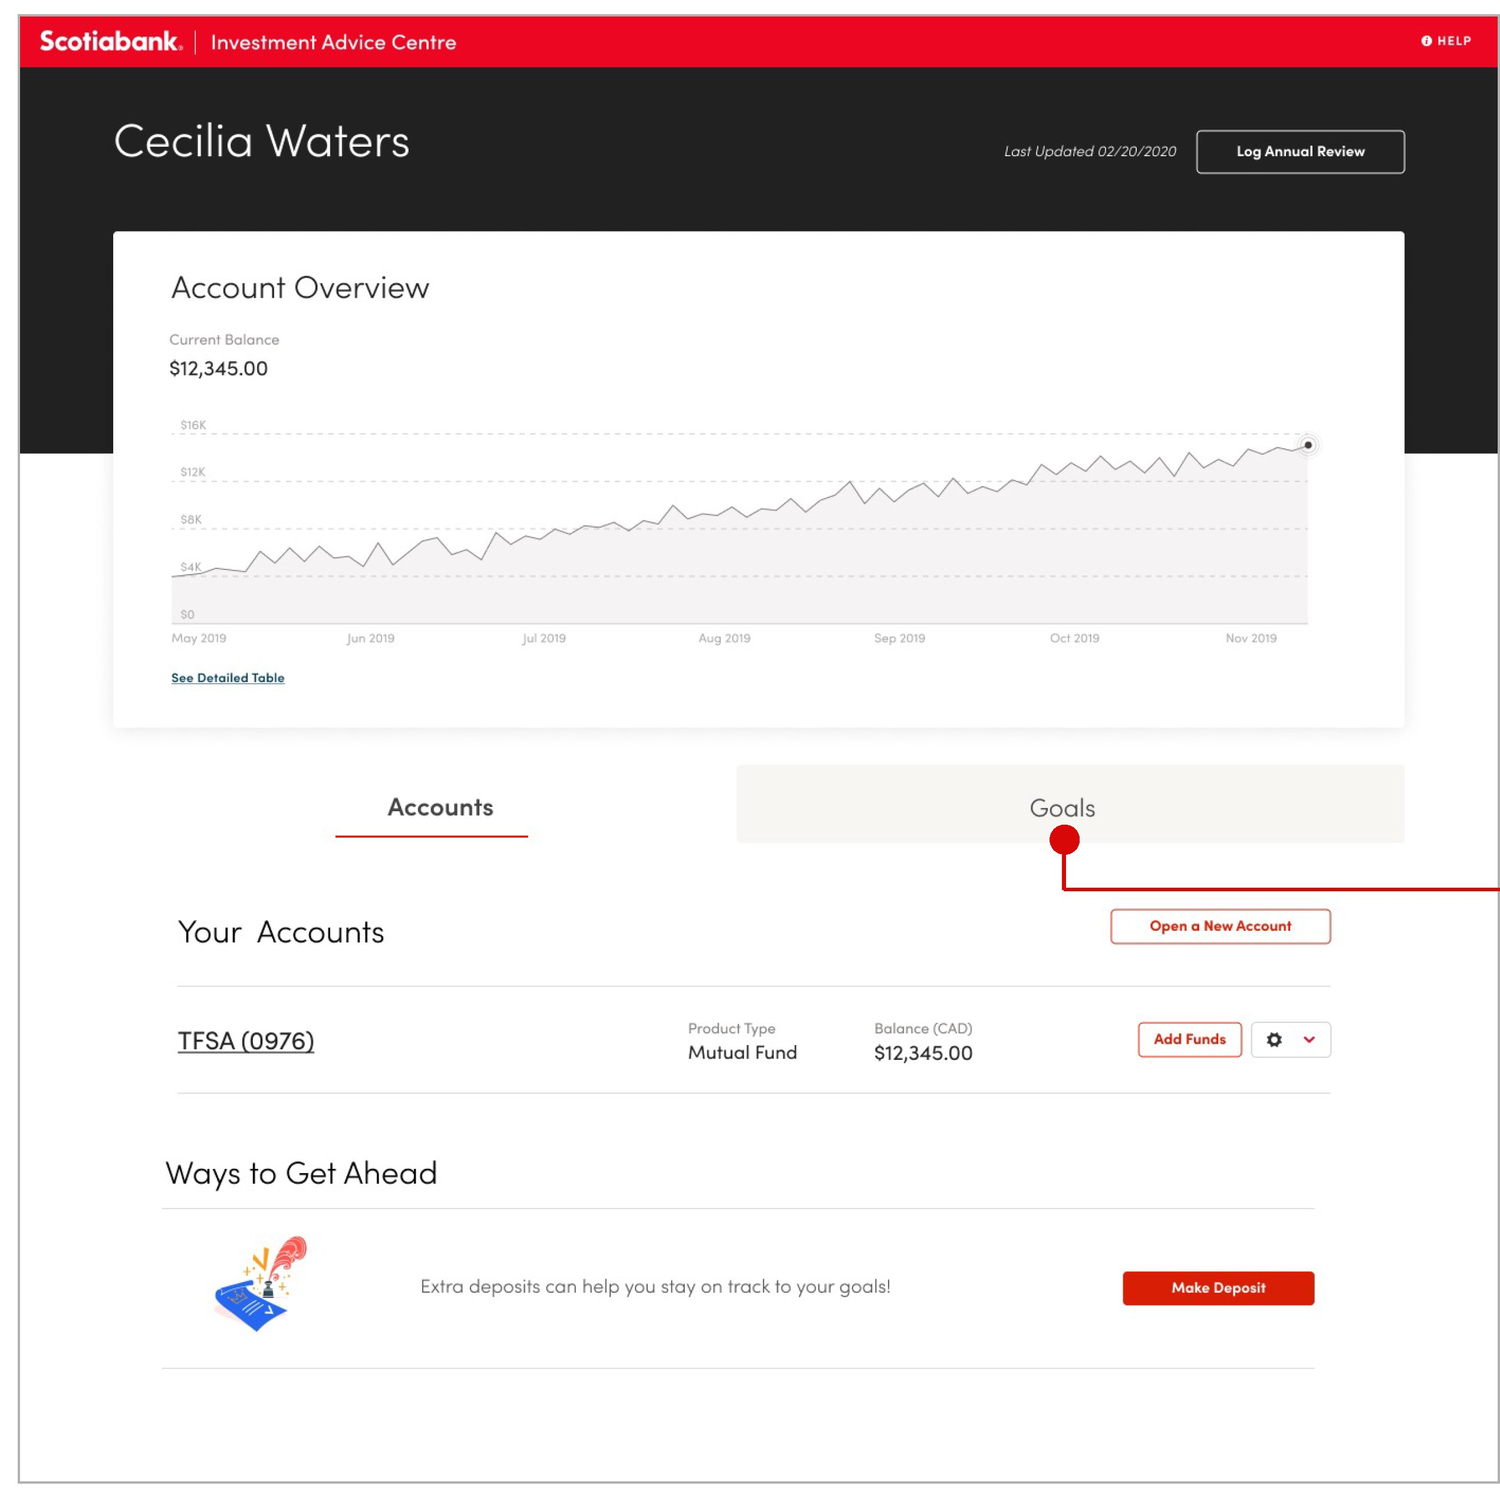Click Add Funds for the TFSA account
Screen dimensions: 1500x1499
click(1189, 1039)
